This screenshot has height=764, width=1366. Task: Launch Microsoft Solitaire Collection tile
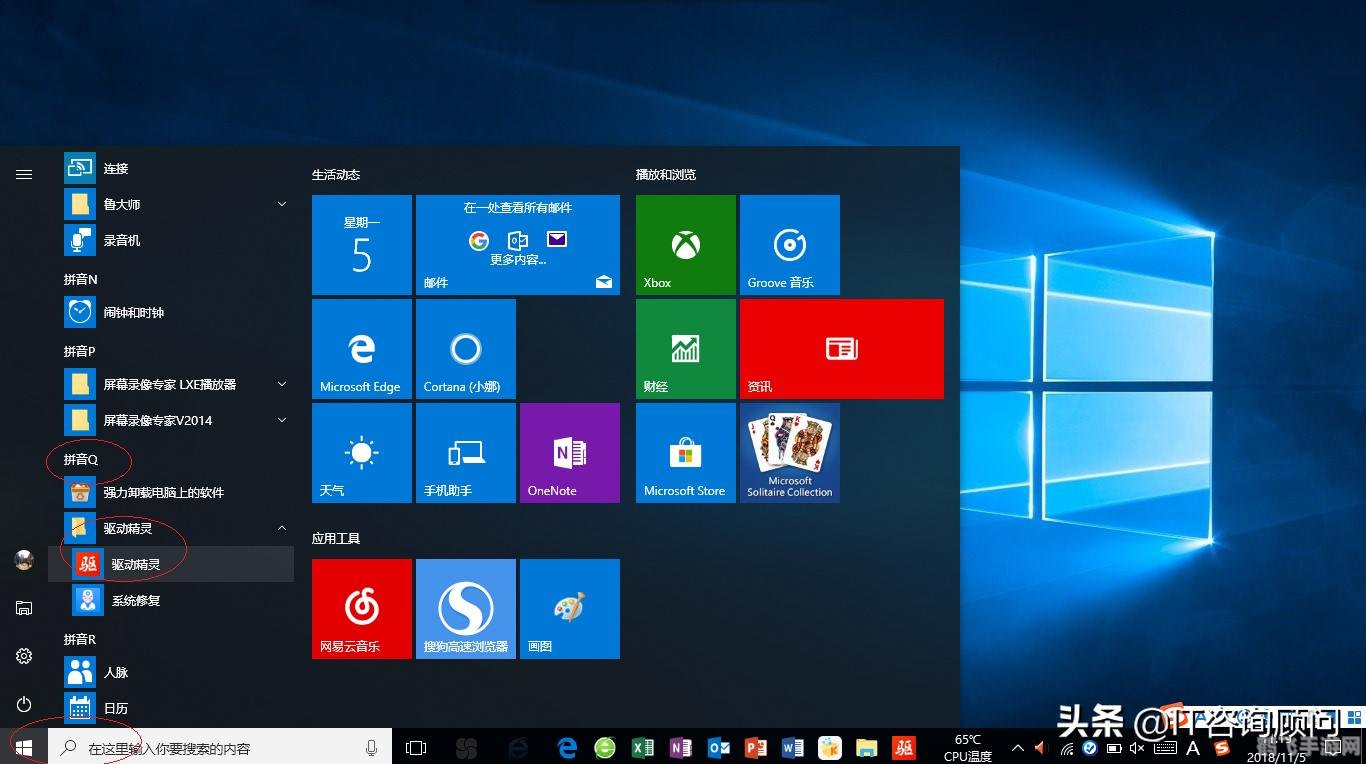click(790, 453)
